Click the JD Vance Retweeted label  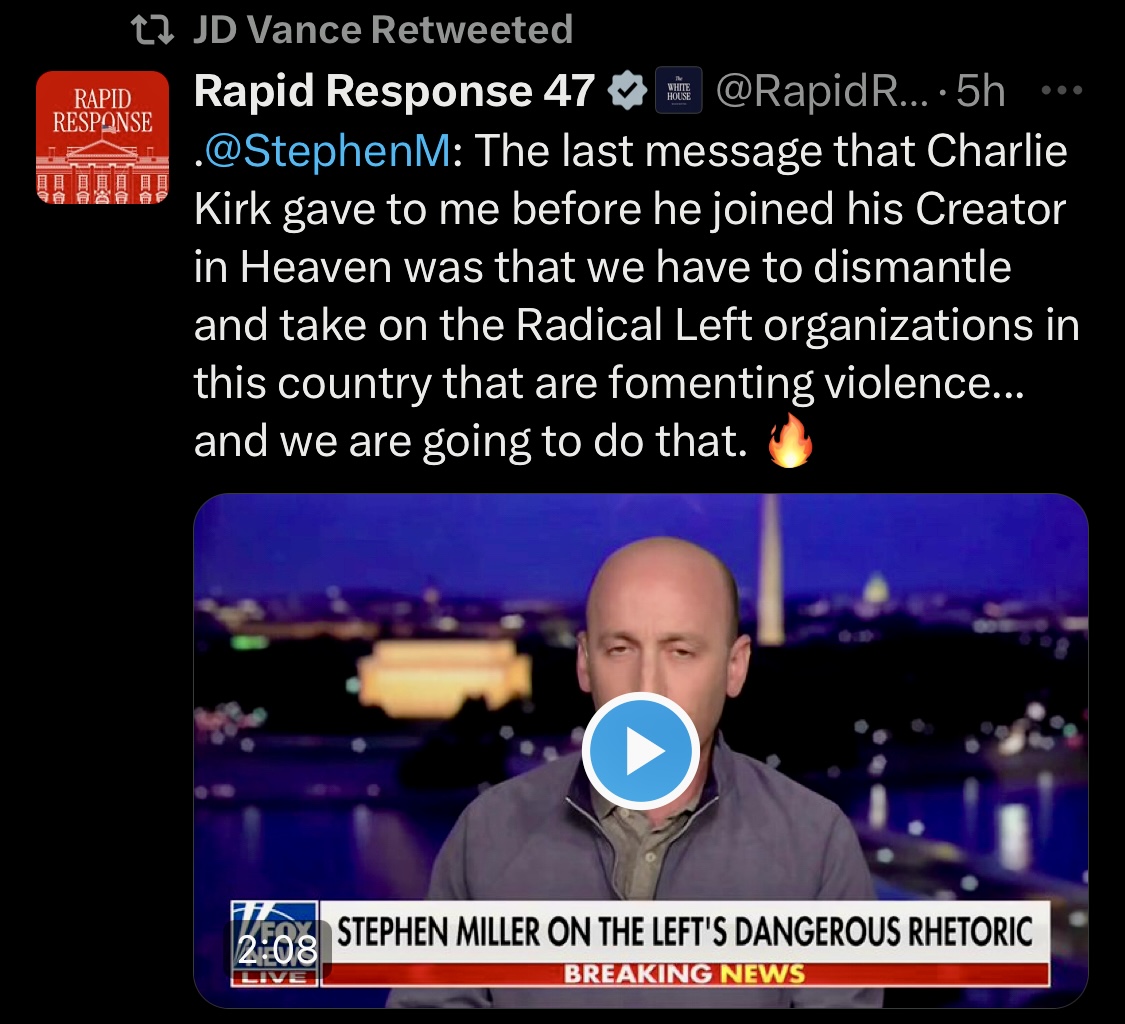[383, 29]
